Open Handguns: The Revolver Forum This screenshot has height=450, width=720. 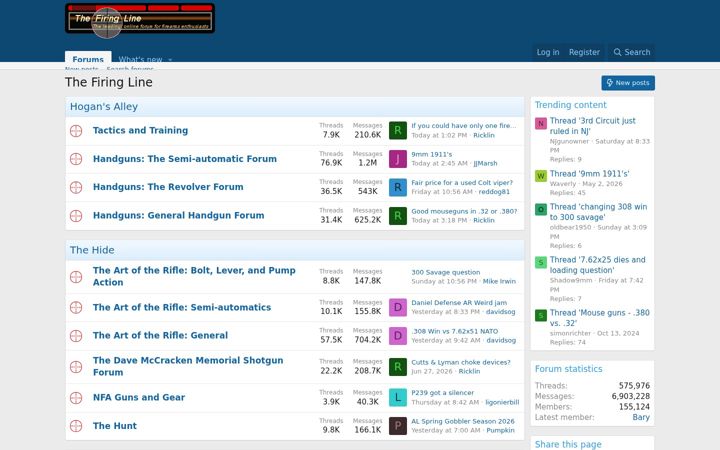pos(168,187)
